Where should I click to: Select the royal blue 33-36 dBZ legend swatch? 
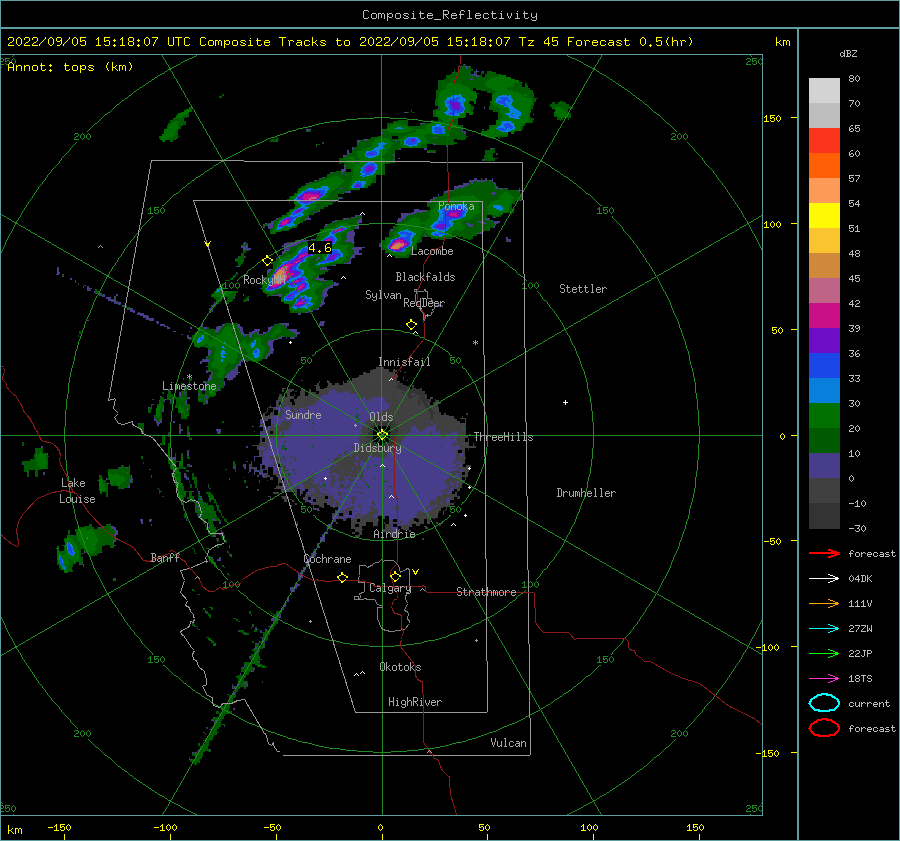click(x=824, y=366)
